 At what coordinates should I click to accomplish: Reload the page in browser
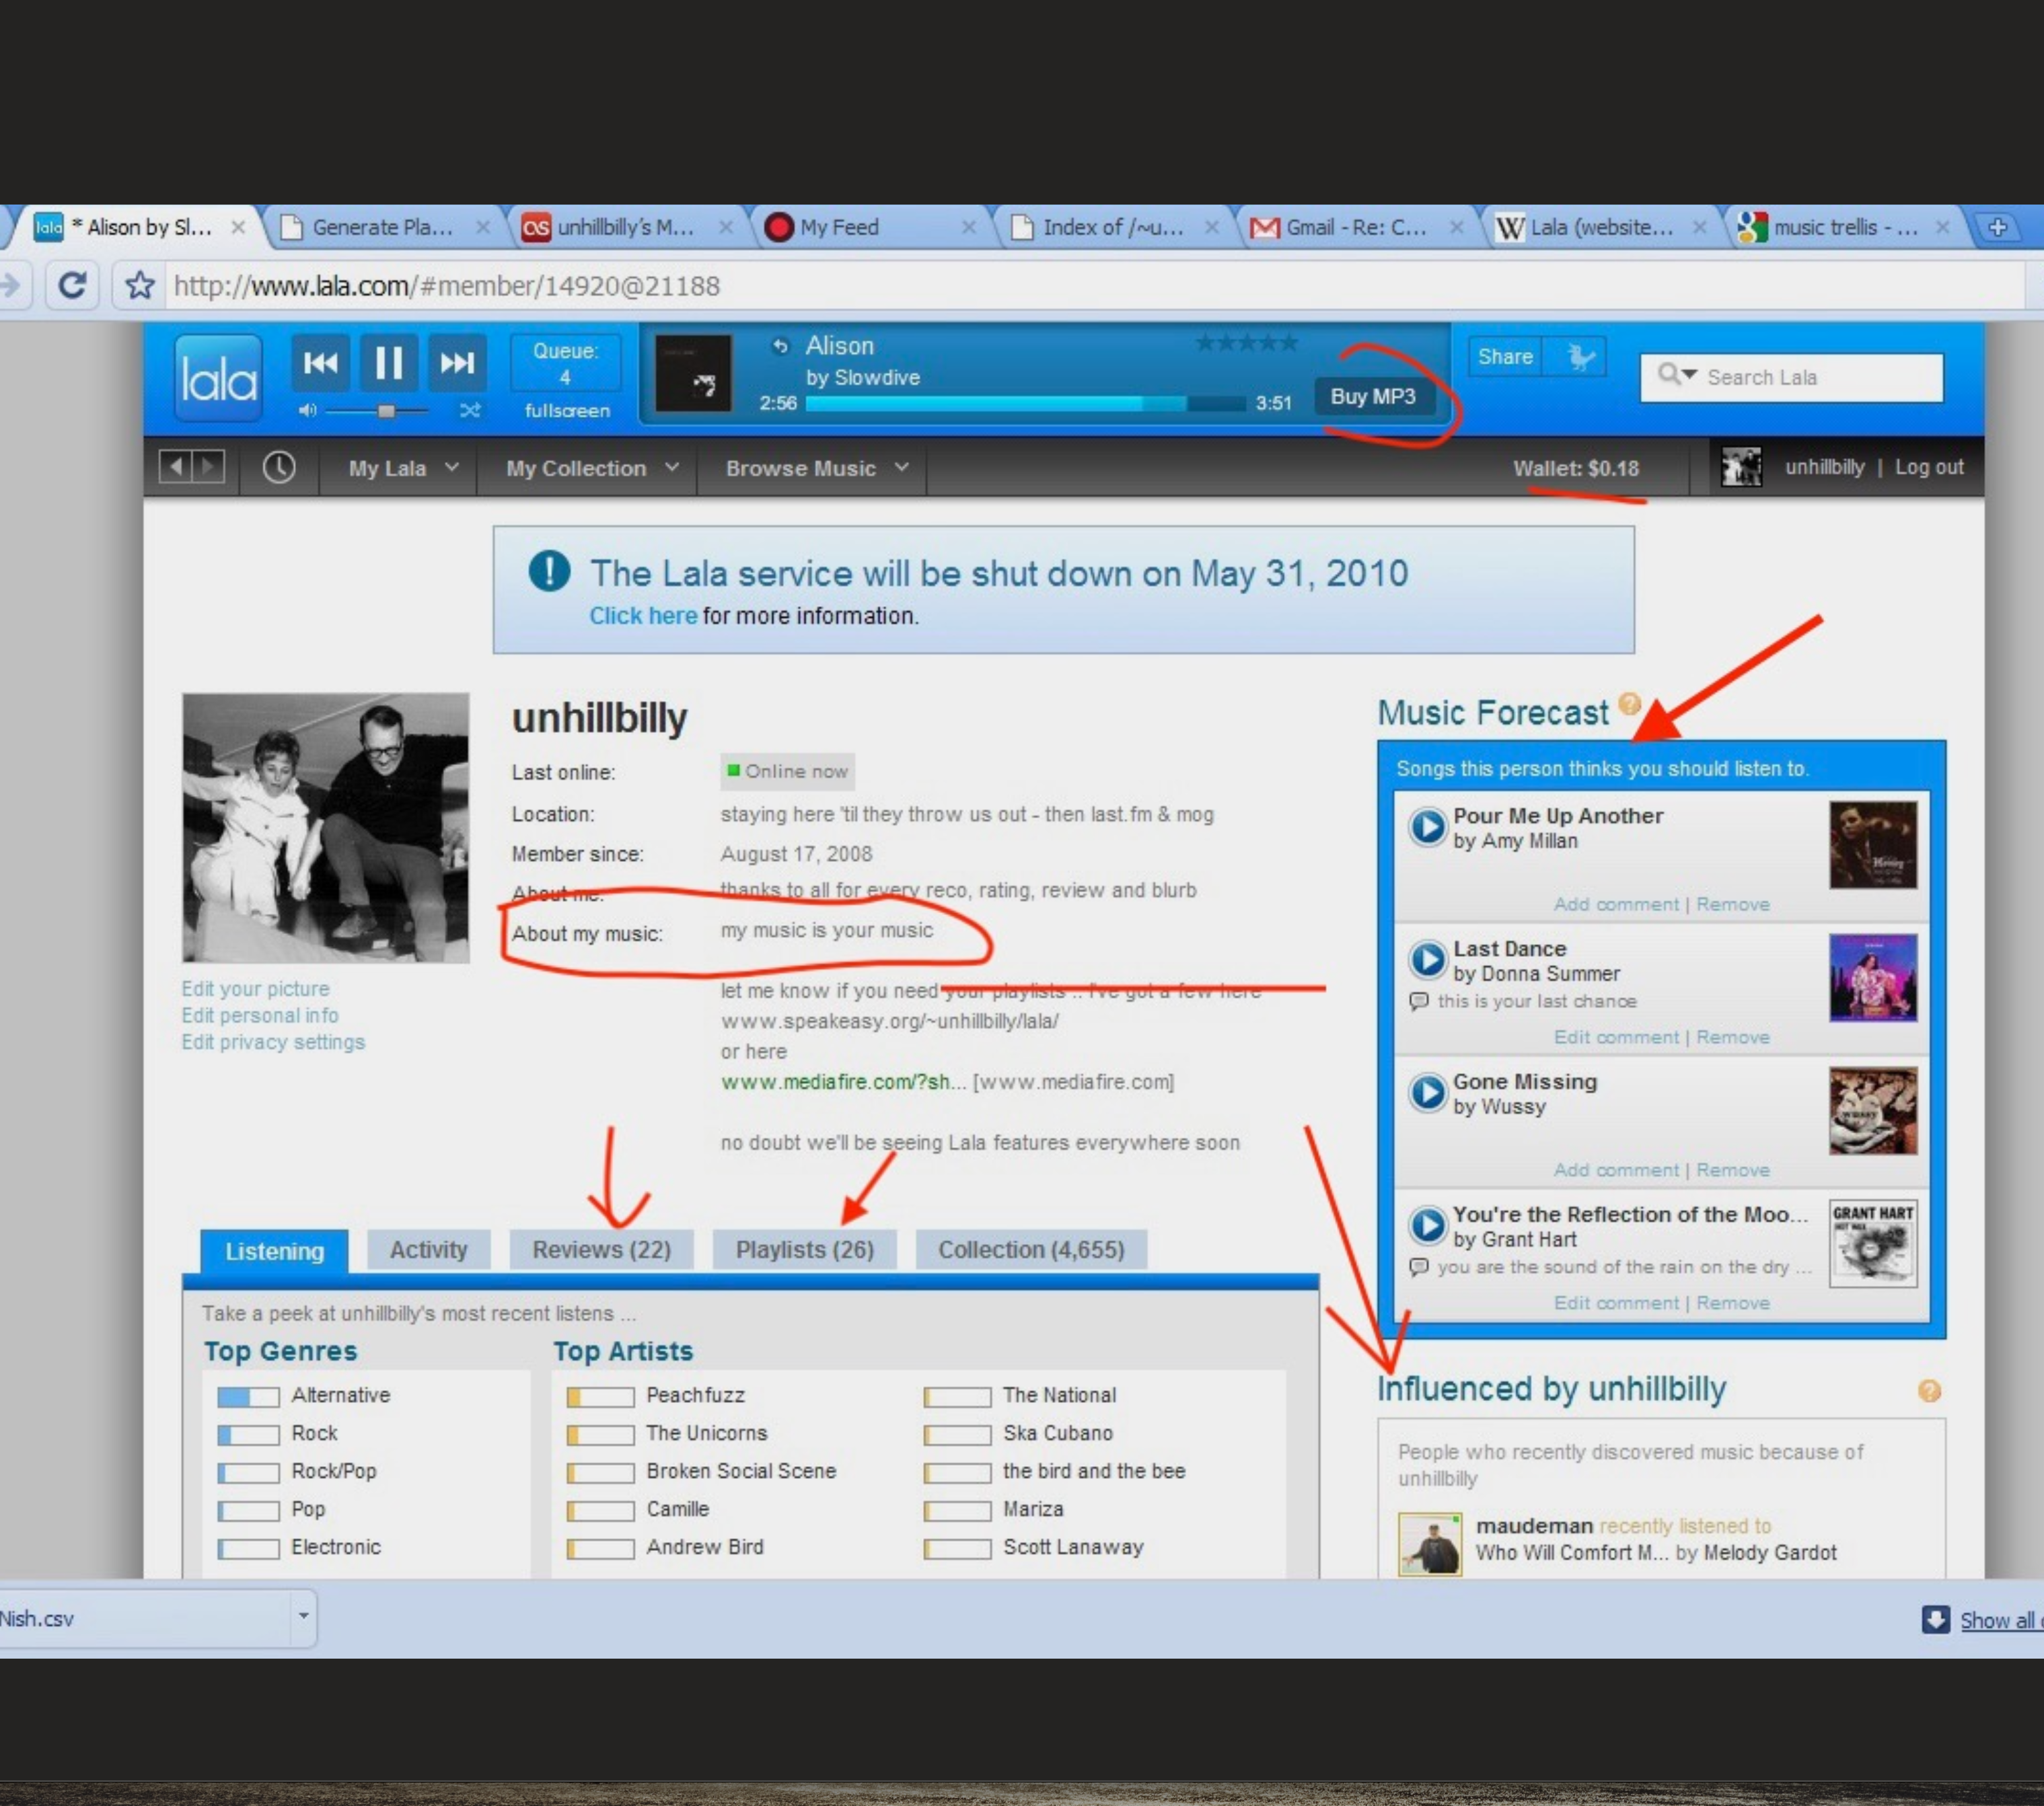pyautogui.click(x=71, y=286)
